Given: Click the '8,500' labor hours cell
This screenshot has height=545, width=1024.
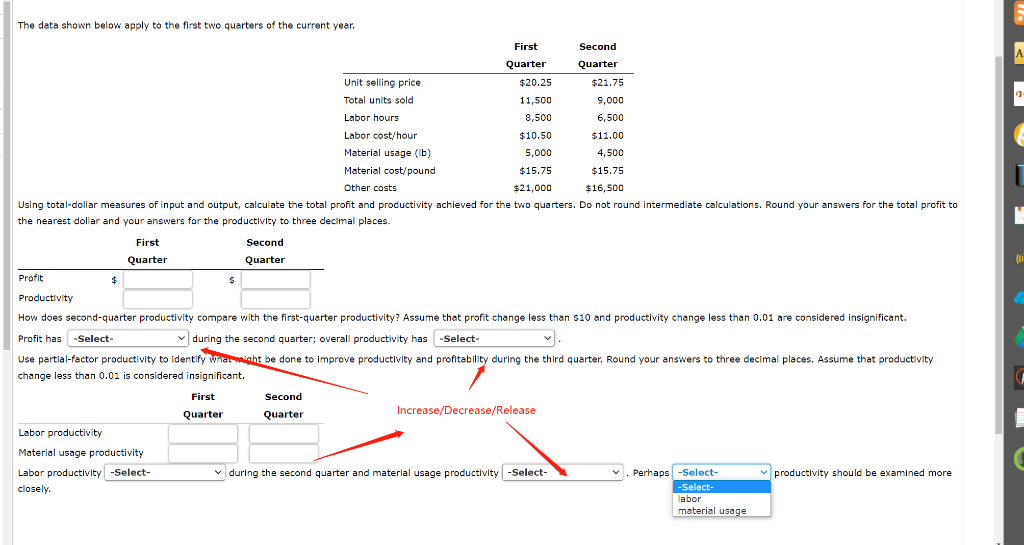Looking at the screenshot, I should (539, 117).
